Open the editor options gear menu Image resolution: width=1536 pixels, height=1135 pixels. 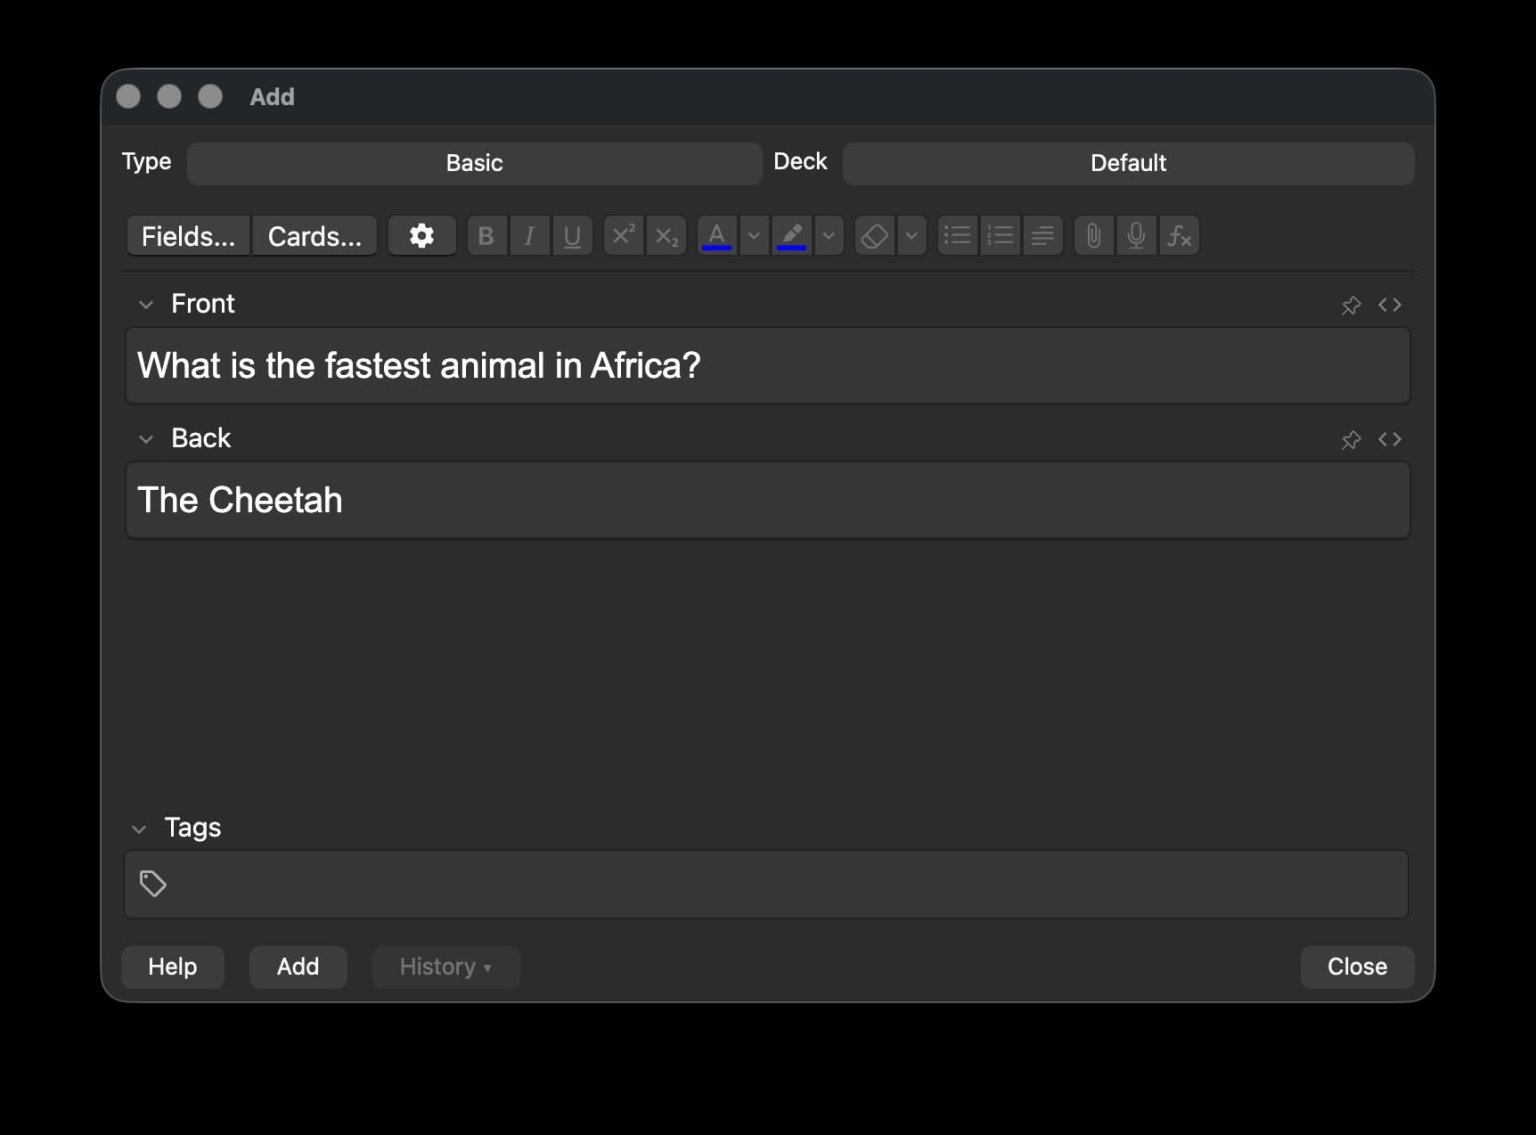422,236
